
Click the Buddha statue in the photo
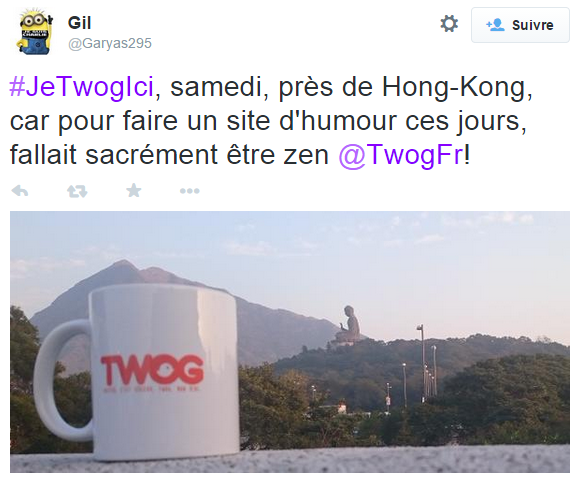point(347,325)
